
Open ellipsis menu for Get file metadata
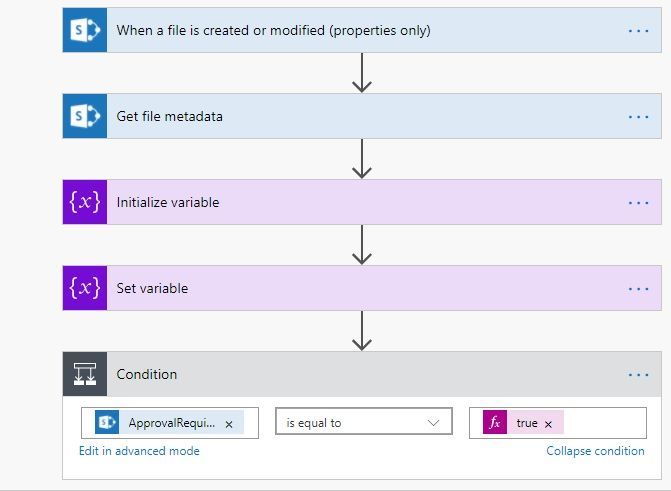coord(638,117)
